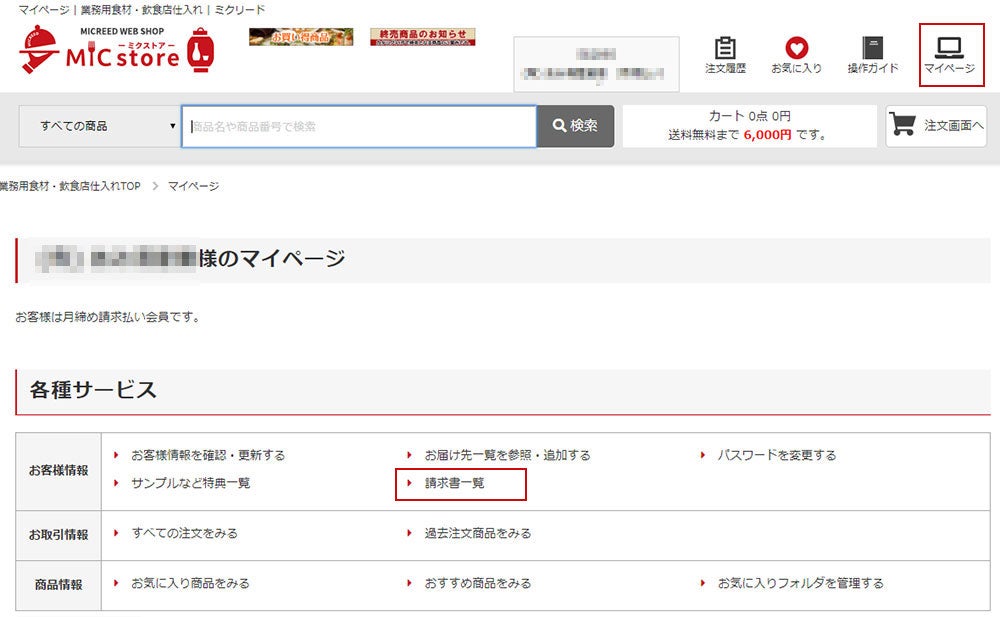This screenshot has width=1000, height=617.
Task: Click the マイページ laptop icon
Action: coord(949,49)
